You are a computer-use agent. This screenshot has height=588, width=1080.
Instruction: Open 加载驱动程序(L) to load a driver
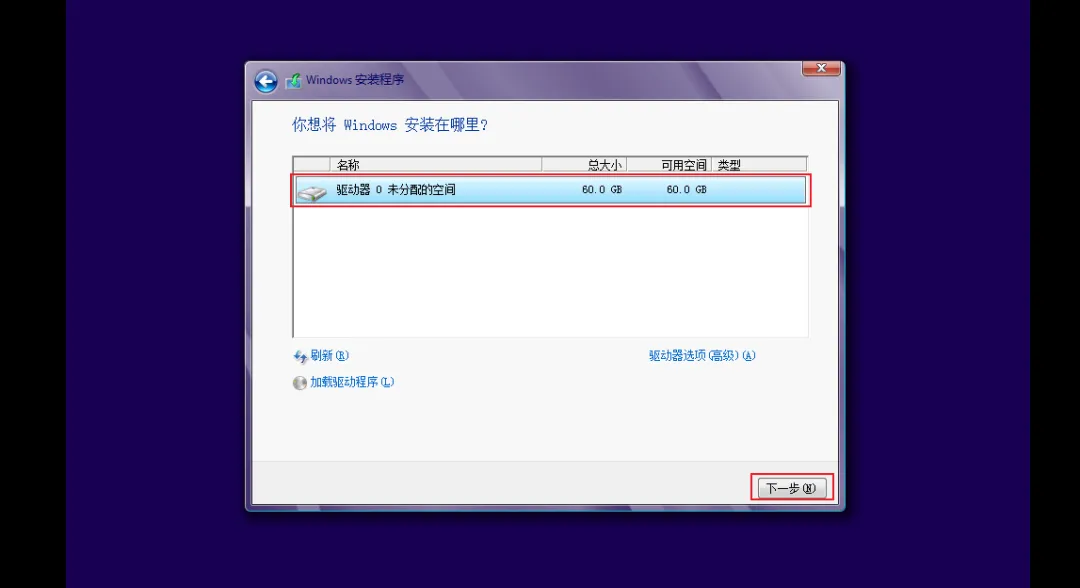[x=352, y=382]
